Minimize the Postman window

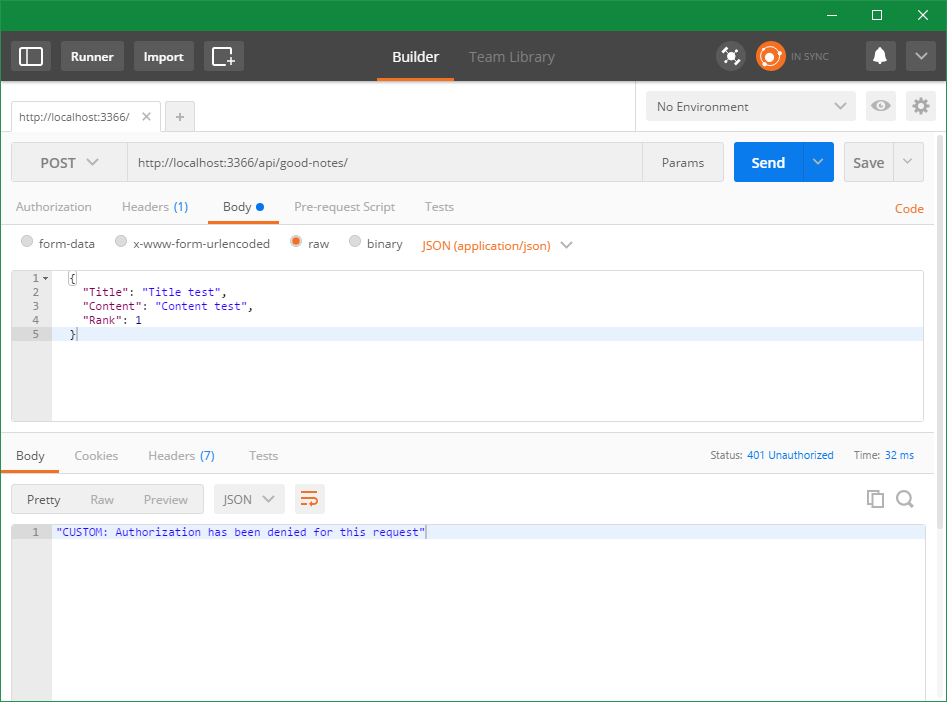point(832,15)
